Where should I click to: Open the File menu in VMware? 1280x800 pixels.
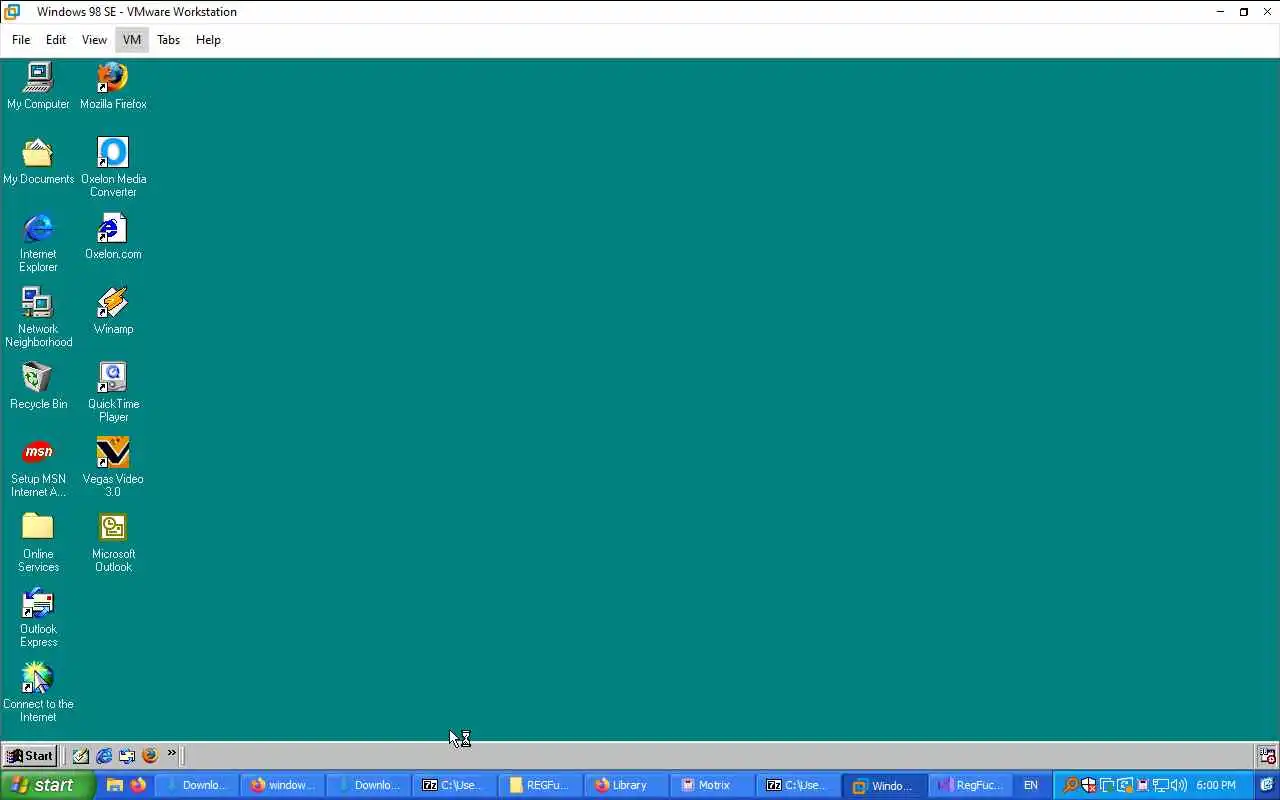pos(21,40)
